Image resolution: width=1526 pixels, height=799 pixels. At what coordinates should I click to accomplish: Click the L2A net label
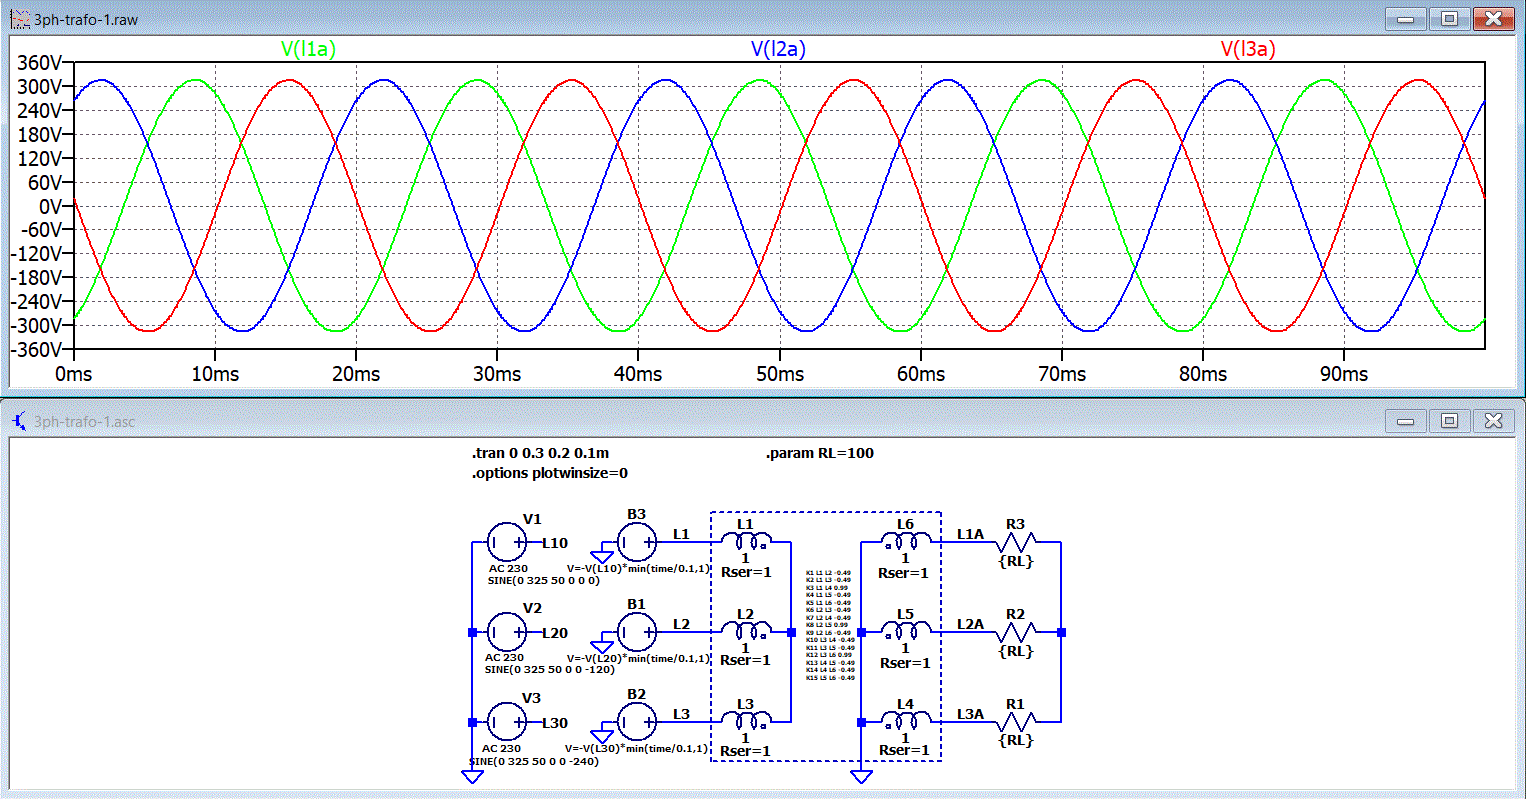[x=970, y=624]
